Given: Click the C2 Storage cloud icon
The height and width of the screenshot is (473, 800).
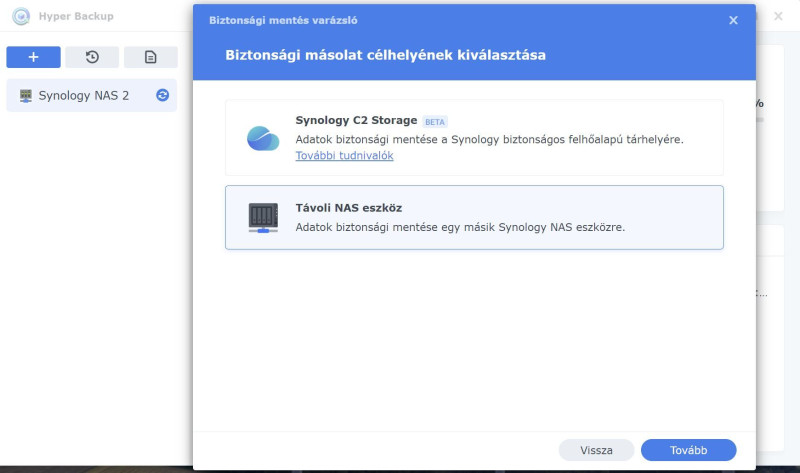Looking at the screenshot, I should coord(263,138).
